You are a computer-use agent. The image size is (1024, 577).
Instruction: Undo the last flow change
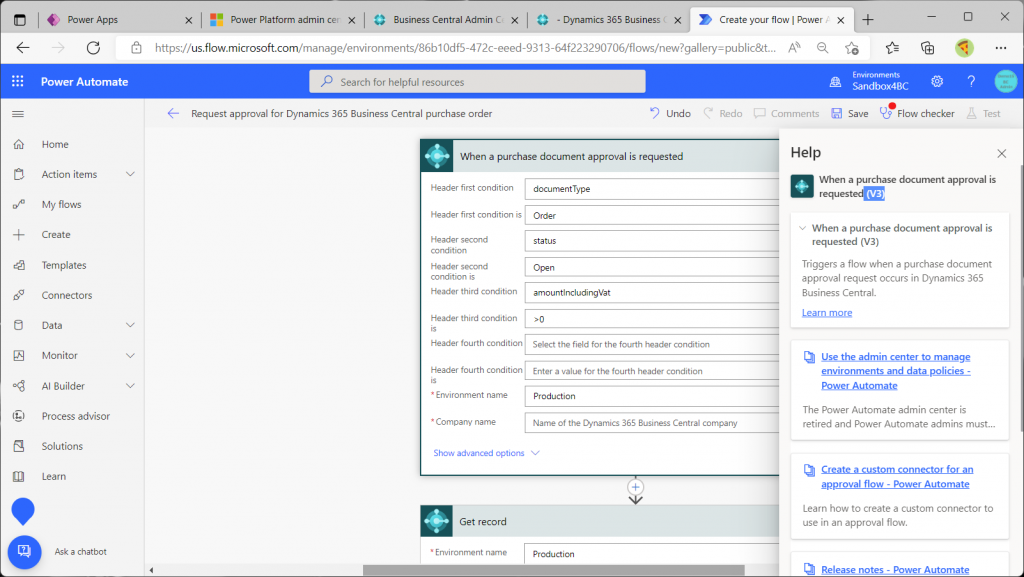670,114
